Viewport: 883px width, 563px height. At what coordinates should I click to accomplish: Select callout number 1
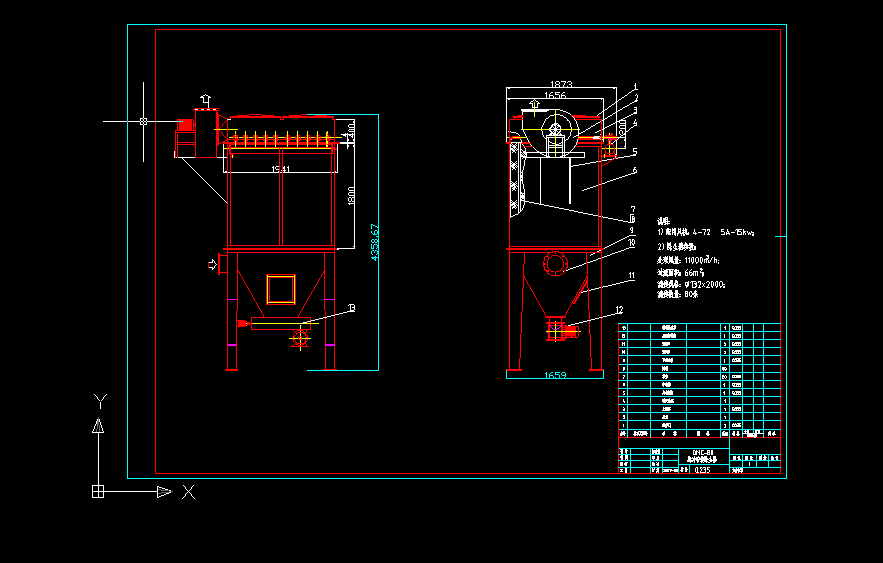(635, 87)
